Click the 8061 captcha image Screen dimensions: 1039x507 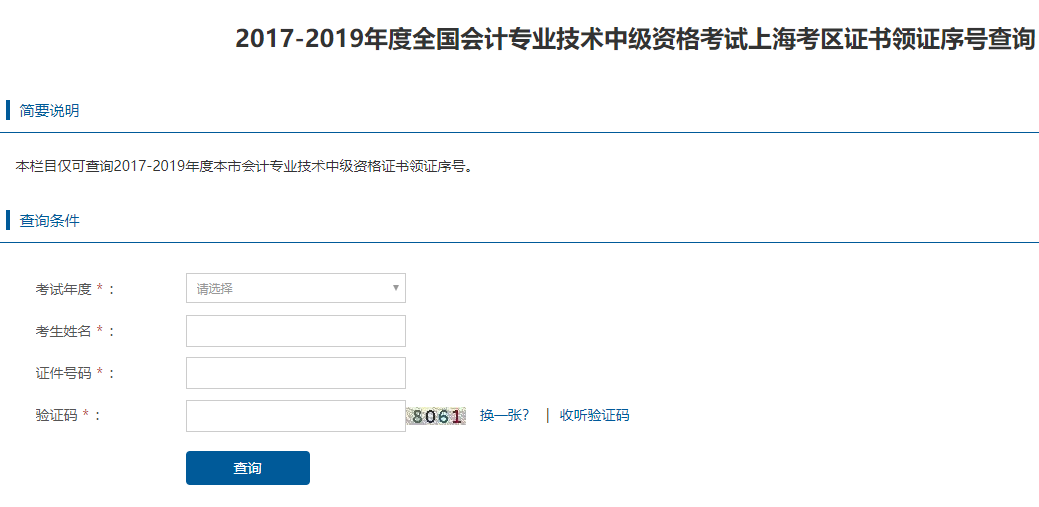pos(436,416)
